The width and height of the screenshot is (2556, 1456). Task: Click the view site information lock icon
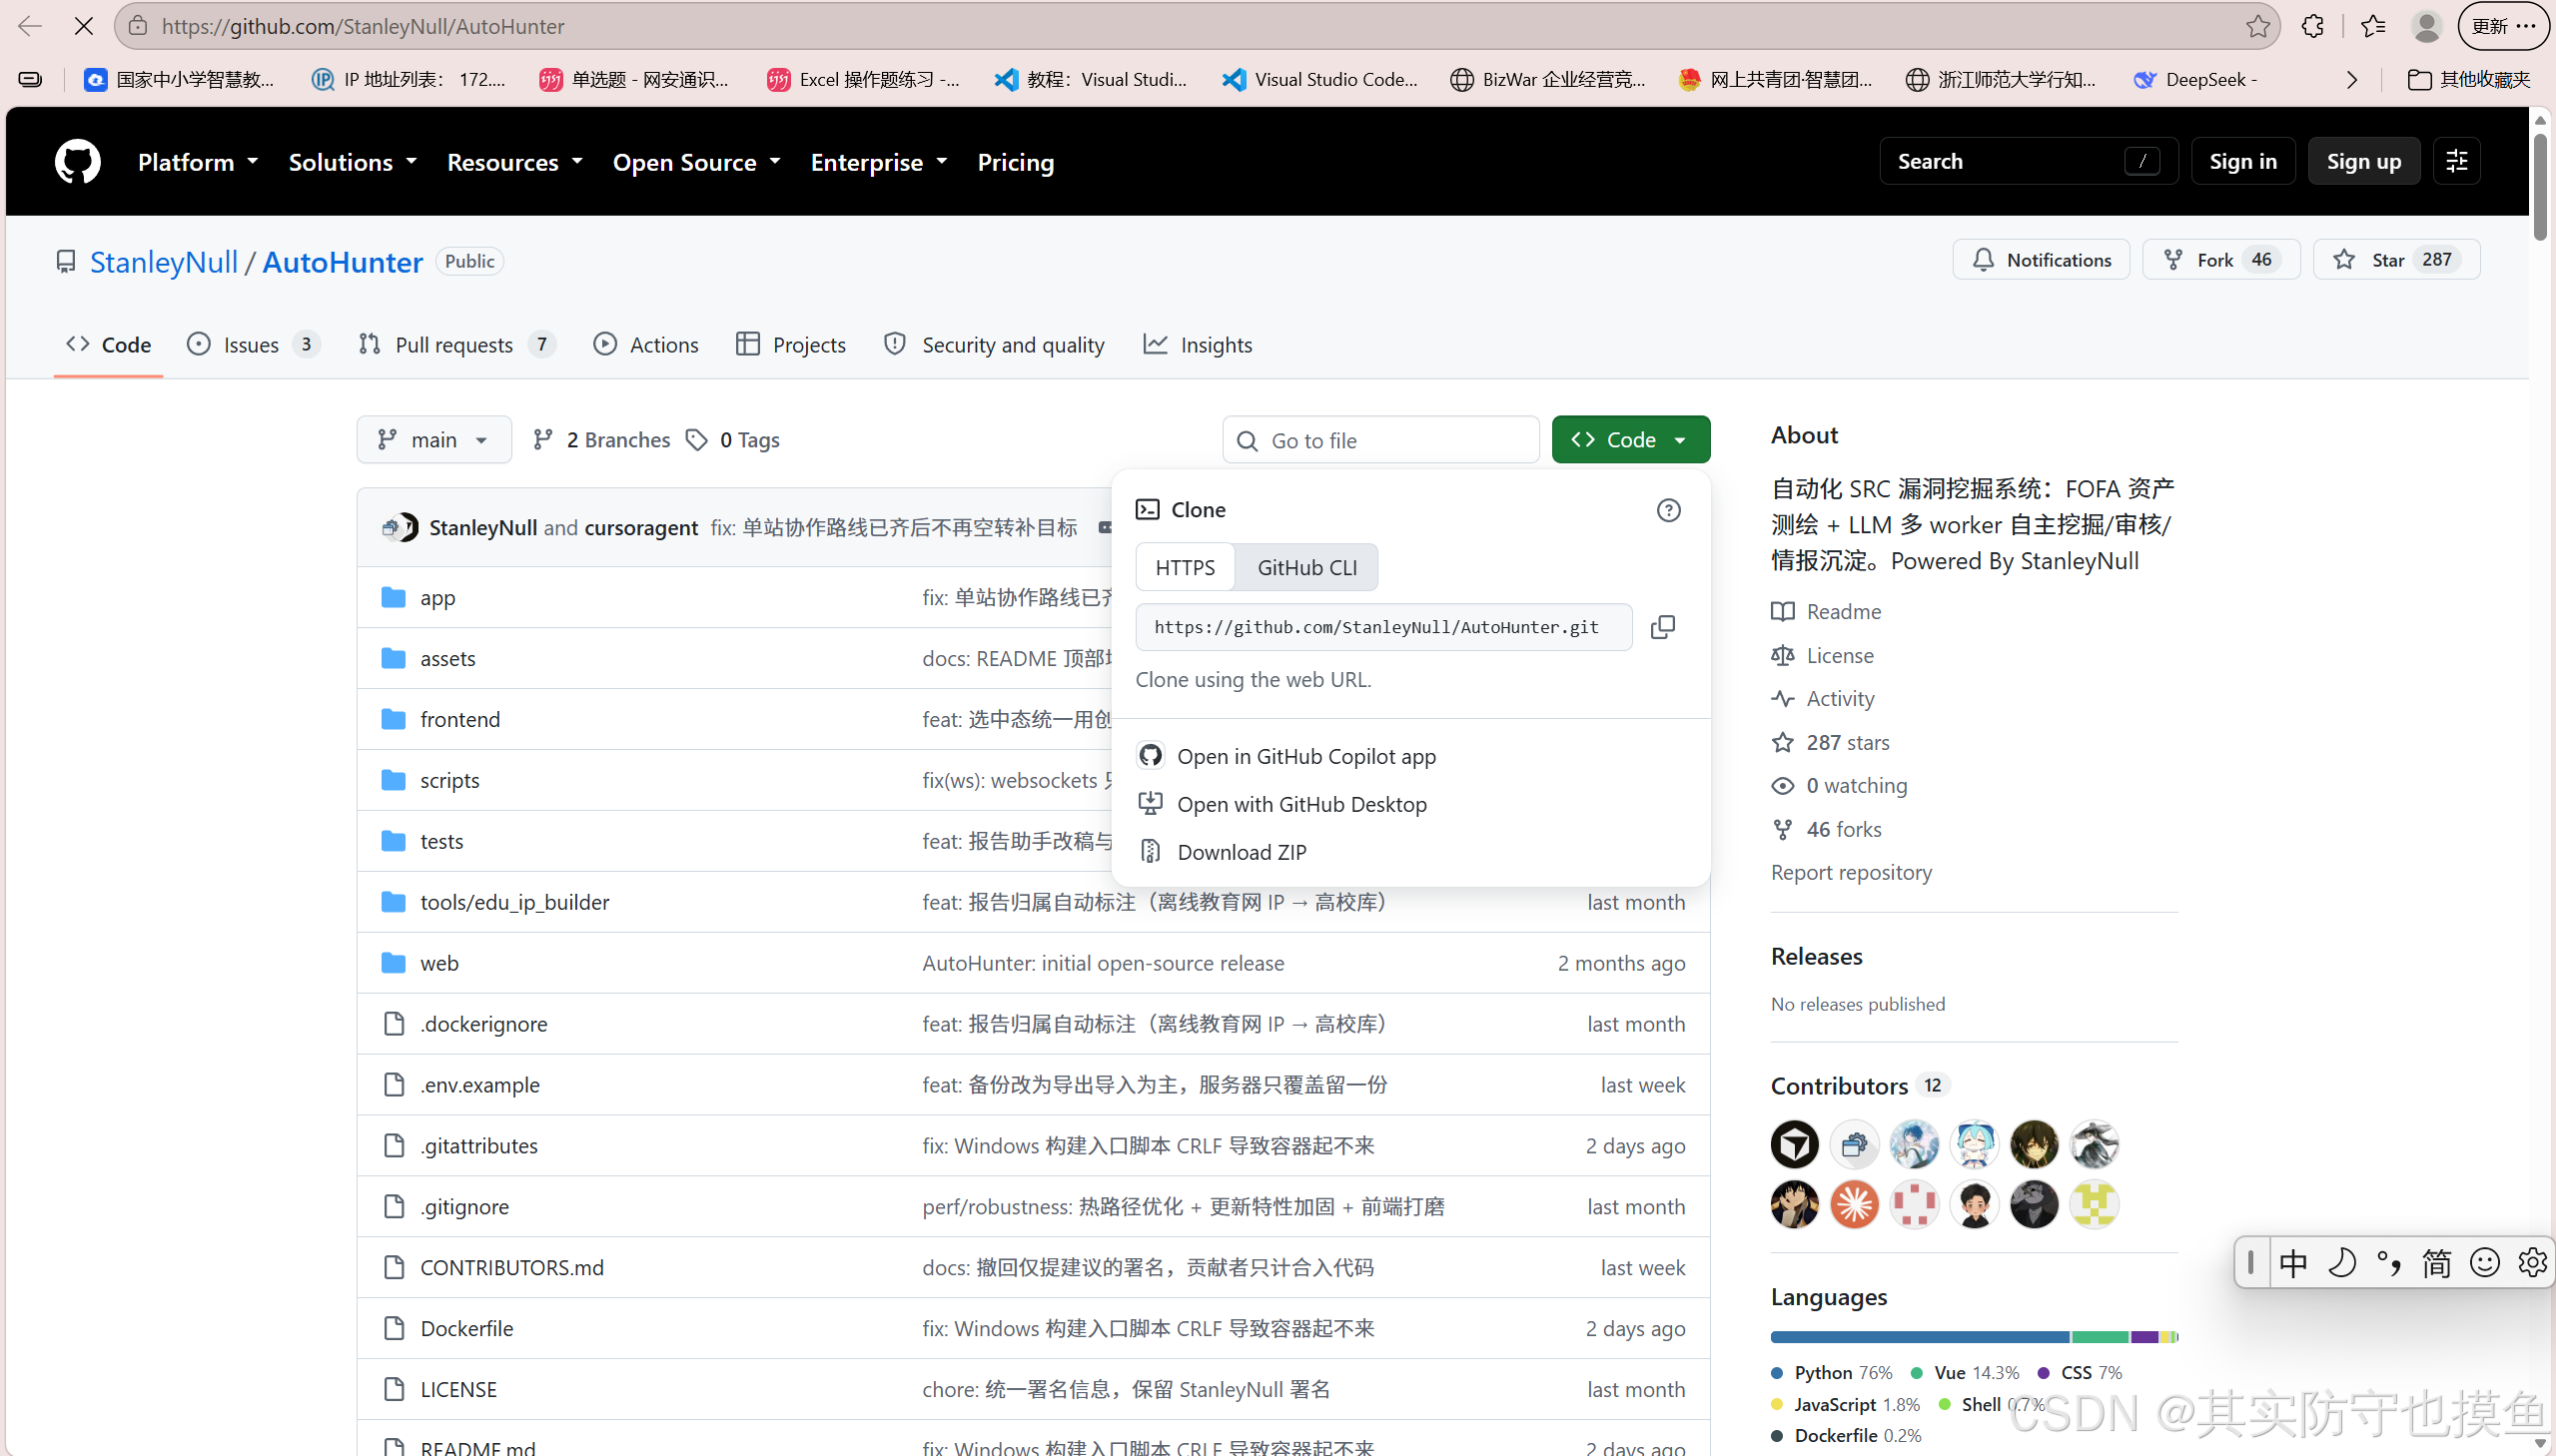point(138,26)
